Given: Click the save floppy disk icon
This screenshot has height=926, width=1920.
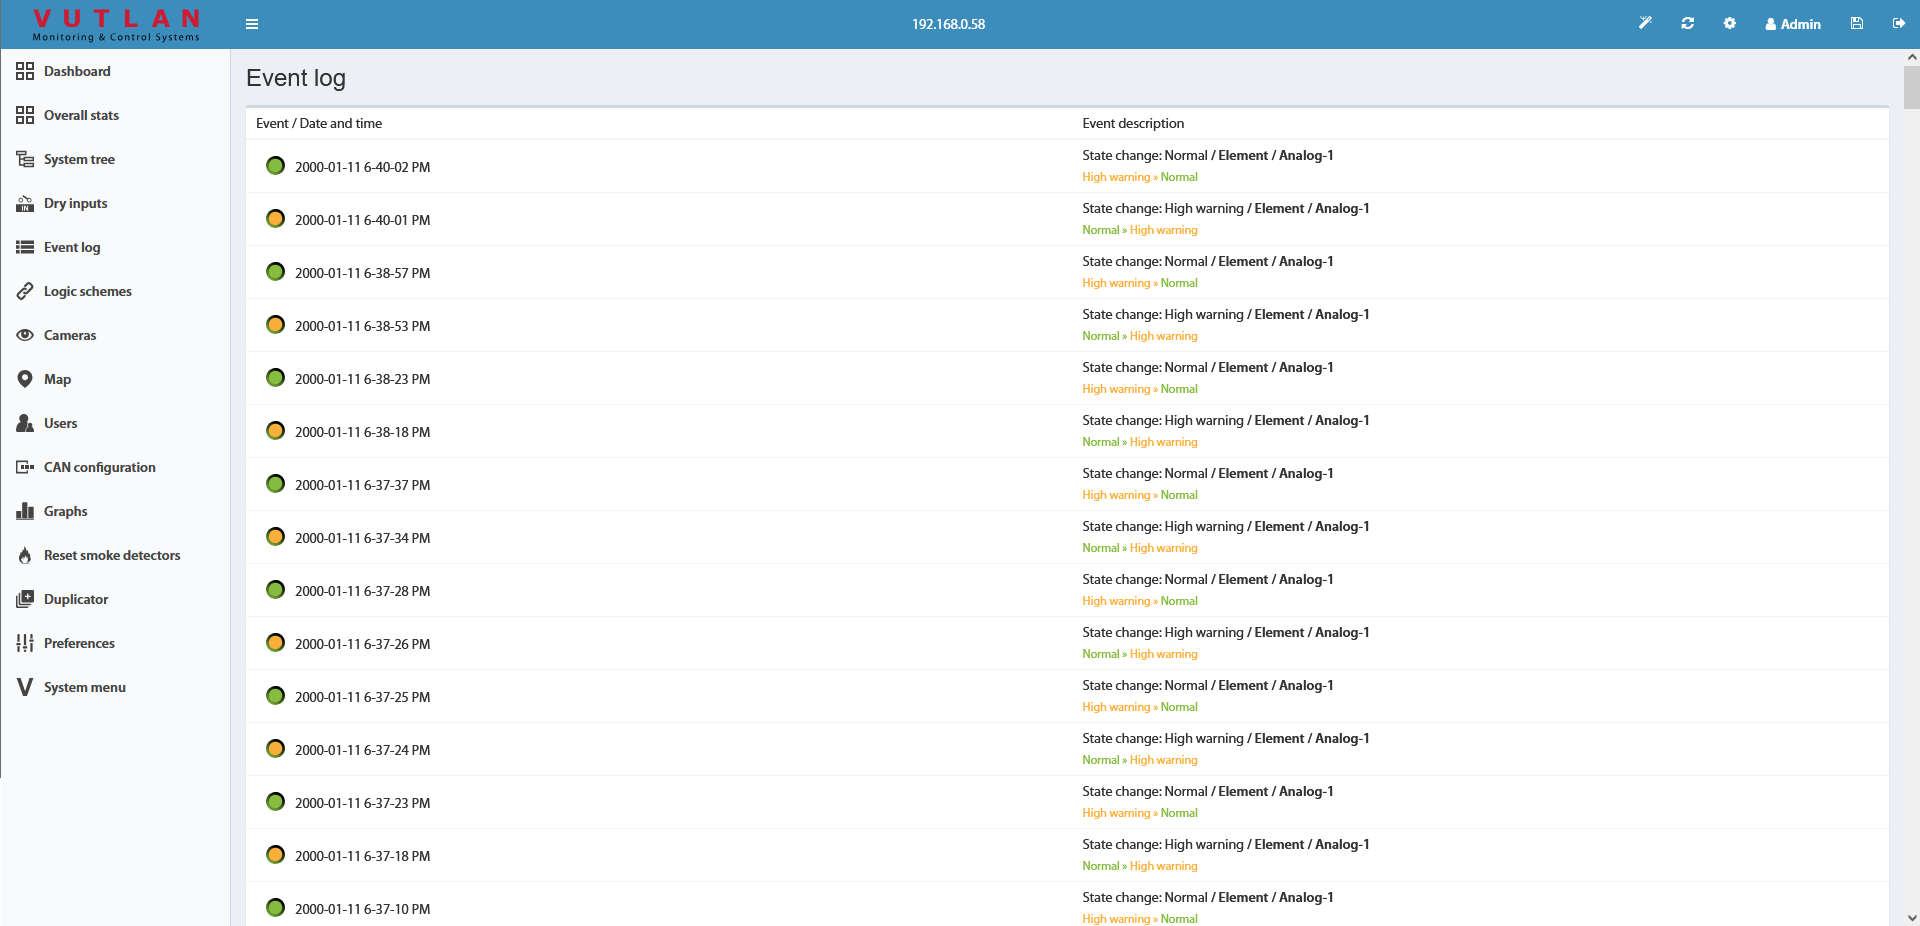Looking at the screenshot, I should point(1857,23).
